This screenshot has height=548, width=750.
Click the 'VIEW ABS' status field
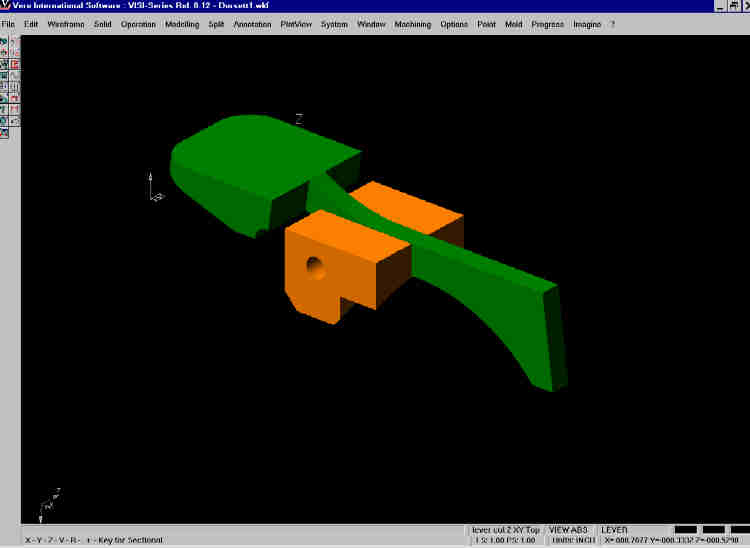[x=568, y=530]
